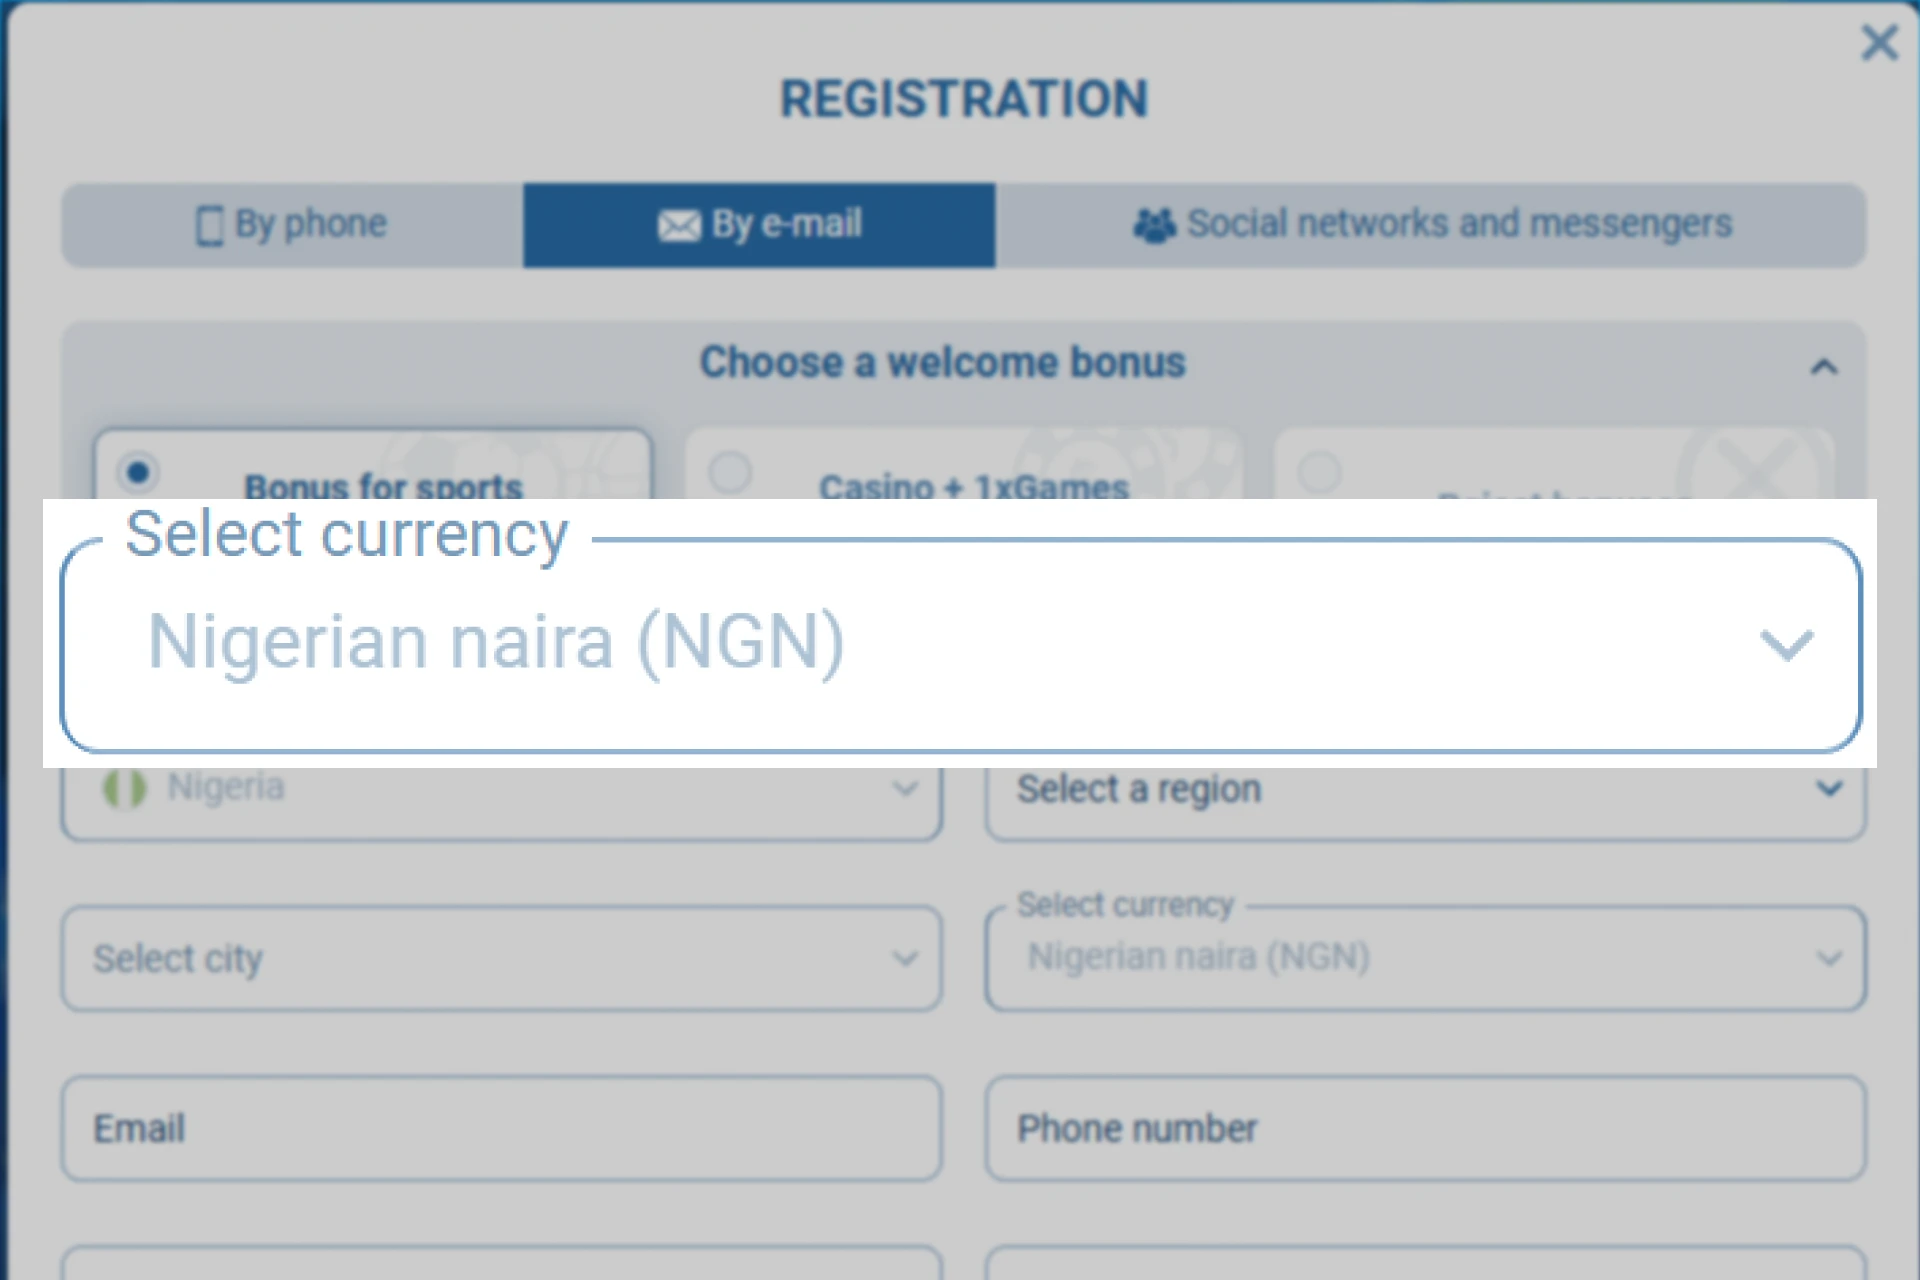Close the registration dialog
Viewport: 1920px width, 1280px height.
(x=1879, y=43)
